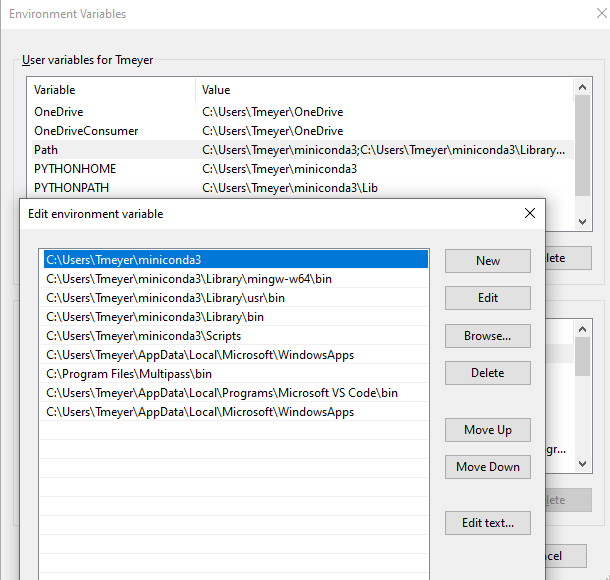Select the miniconda3\Library\usr\bin path entry
This screenshot has height=580, width=610.
point(165,298)
